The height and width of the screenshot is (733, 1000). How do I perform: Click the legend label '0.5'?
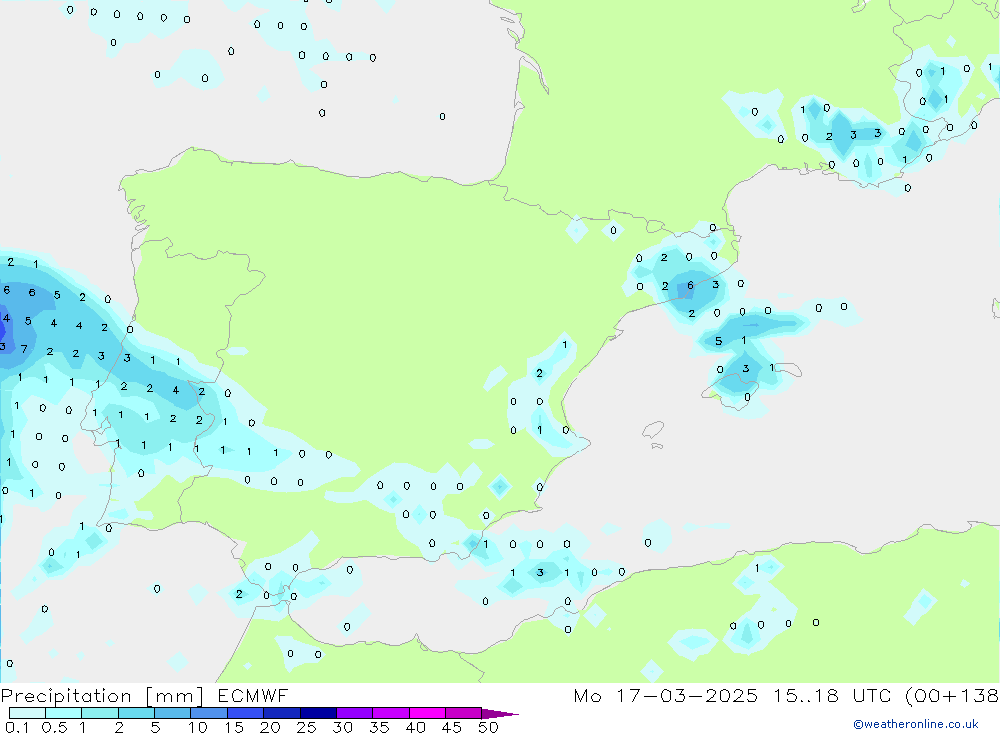click(x=54, y=727)
